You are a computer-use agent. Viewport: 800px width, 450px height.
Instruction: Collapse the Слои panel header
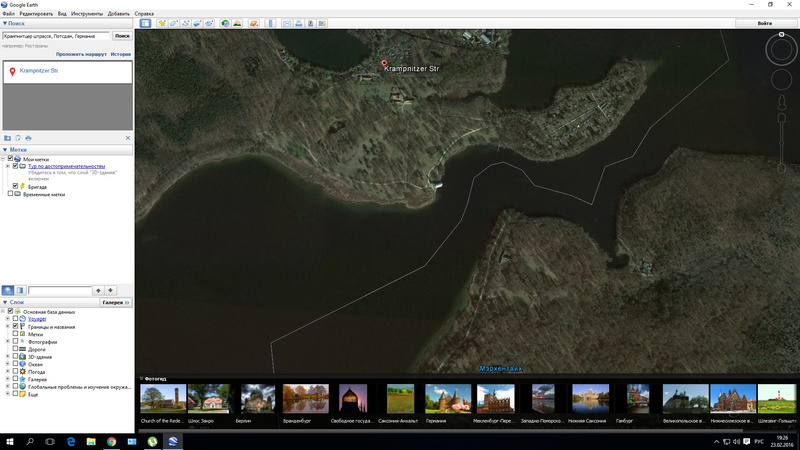point(4,302)
